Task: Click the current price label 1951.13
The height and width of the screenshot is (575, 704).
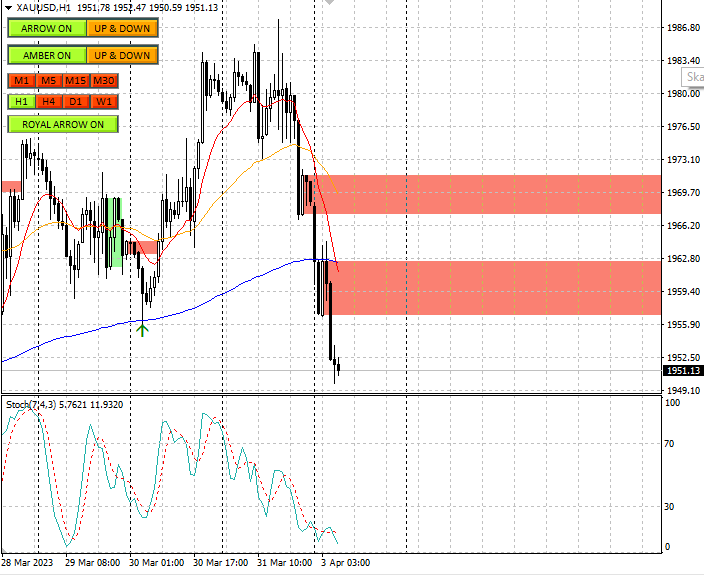Action: [683, 371]
